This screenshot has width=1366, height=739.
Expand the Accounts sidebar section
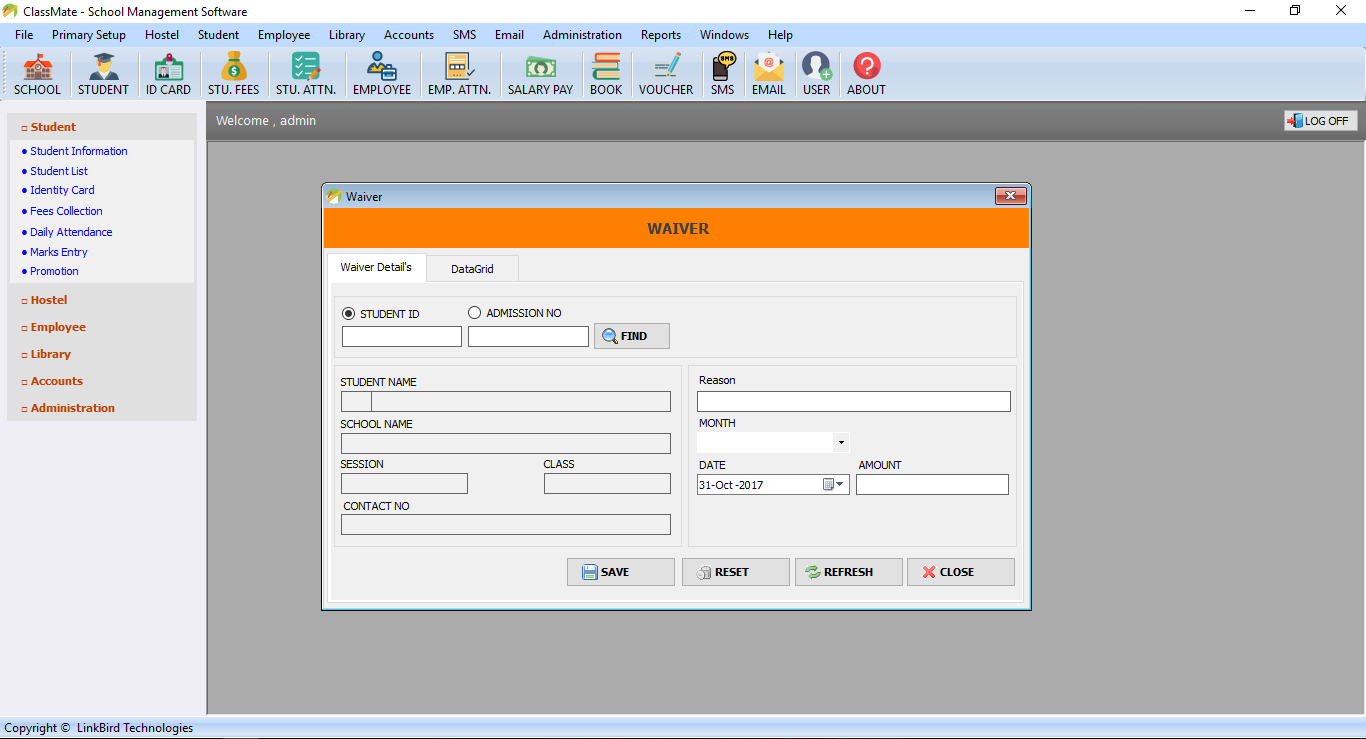pyautogui.click(x=58, y=380)
